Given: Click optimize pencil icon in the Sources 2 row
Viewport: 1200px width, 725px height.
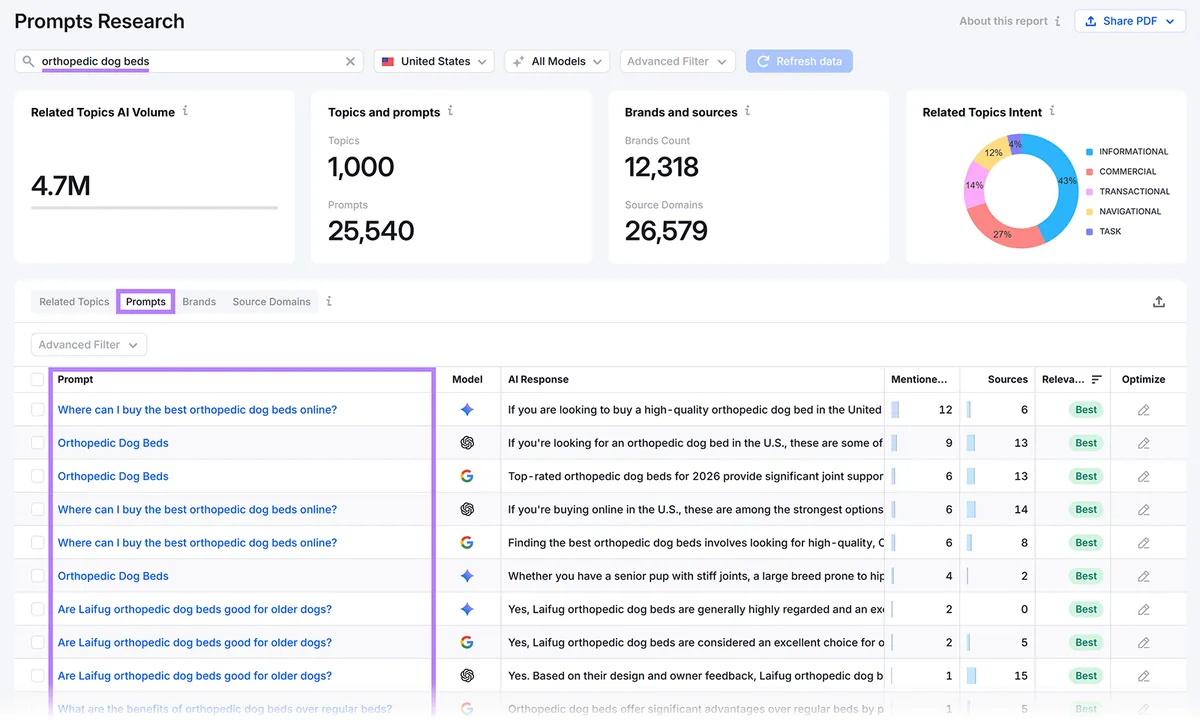Looking at the screenshot, I should coord(1144,576).
